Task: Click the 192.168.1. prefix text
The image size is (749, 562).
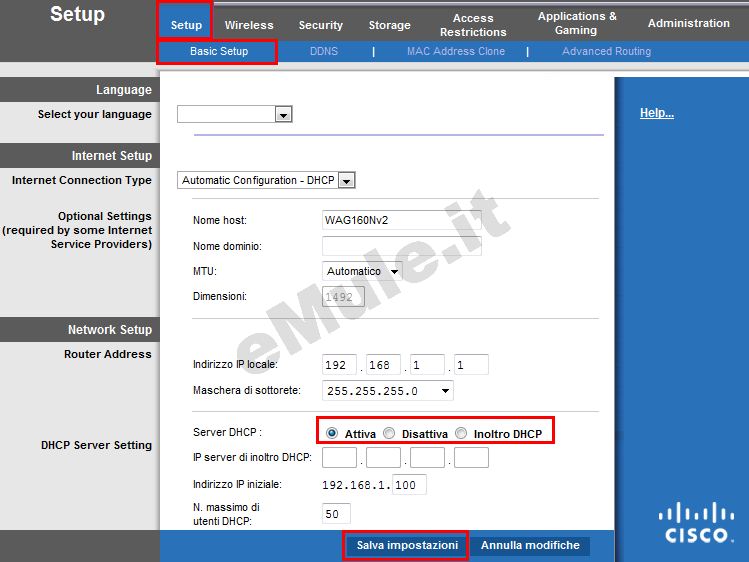Action: [x=356, y=485]
